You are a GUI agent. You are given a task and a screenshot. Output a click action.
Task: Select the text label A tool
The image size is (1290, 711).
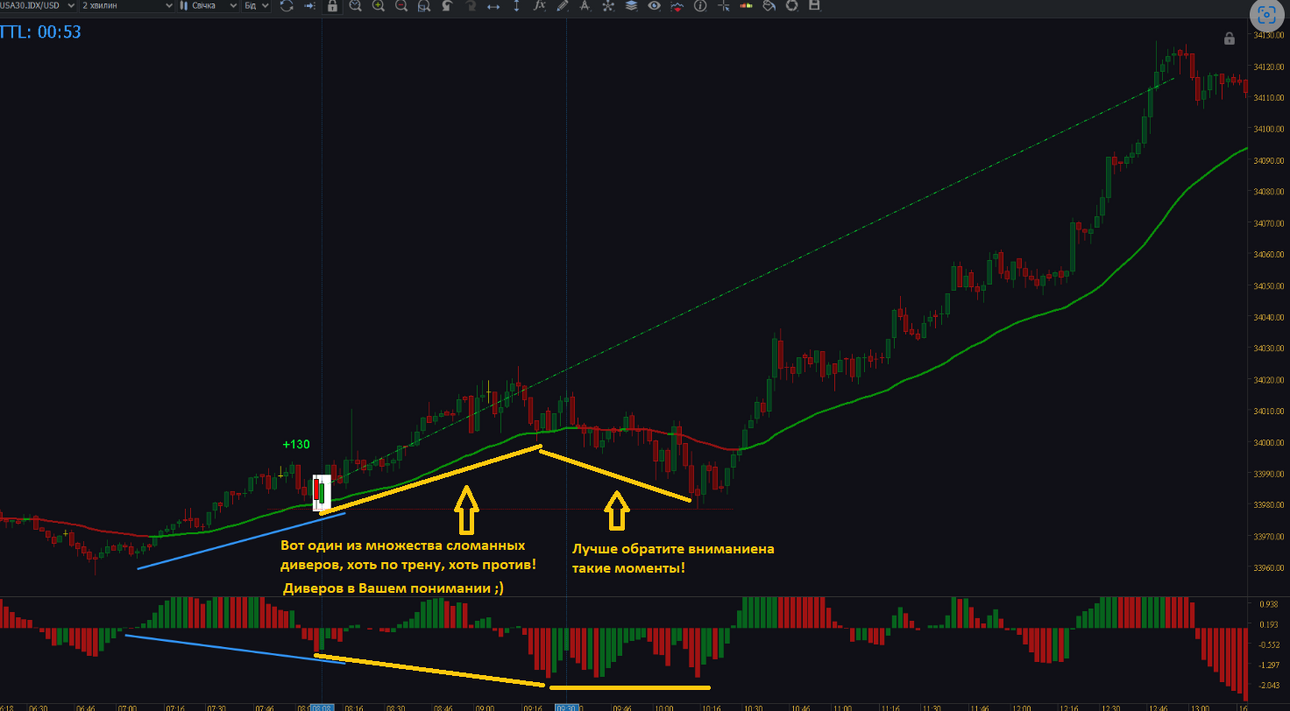click(x=585, y=6)
